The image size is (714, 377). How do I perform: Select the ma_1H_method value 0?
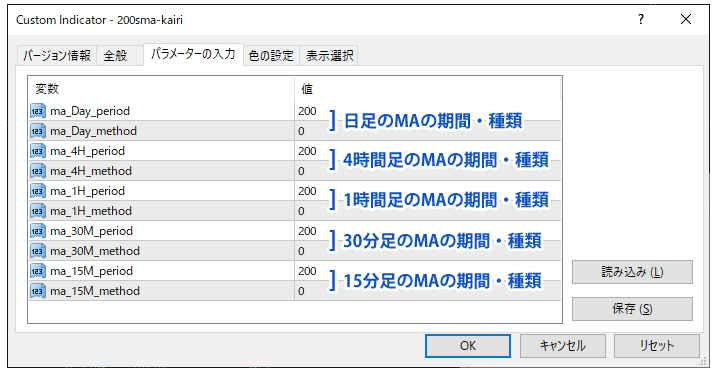tap(301, 211)
